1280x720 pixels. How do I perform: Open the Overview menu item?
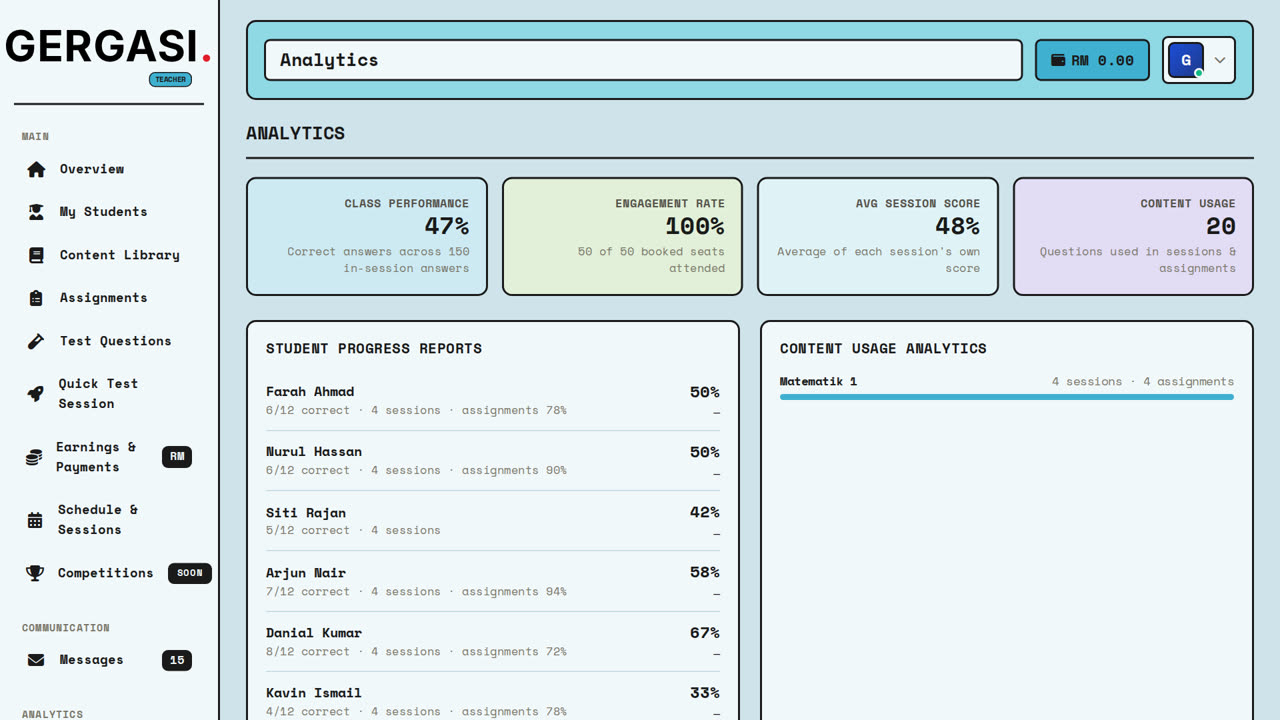109,169
